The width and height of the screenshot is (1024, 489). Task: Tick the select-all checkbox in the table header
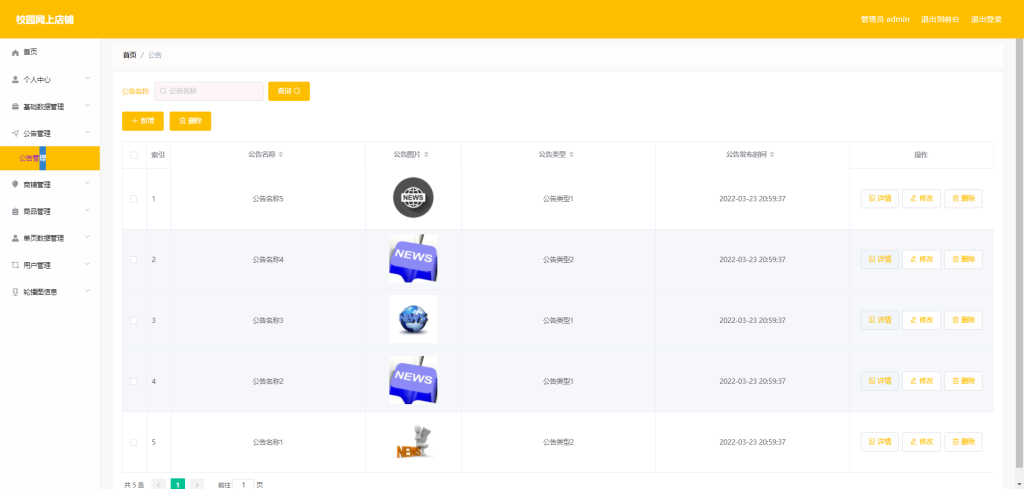tap(134, 155)
